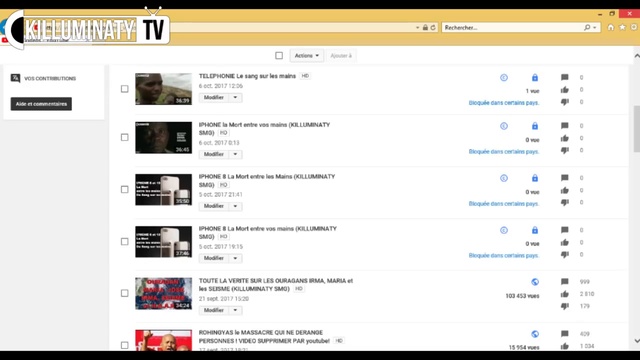This screenshot has width=640, height=360.
Task: Click public globe icon for OURAGANS video
Action: [x=535, y=282]
